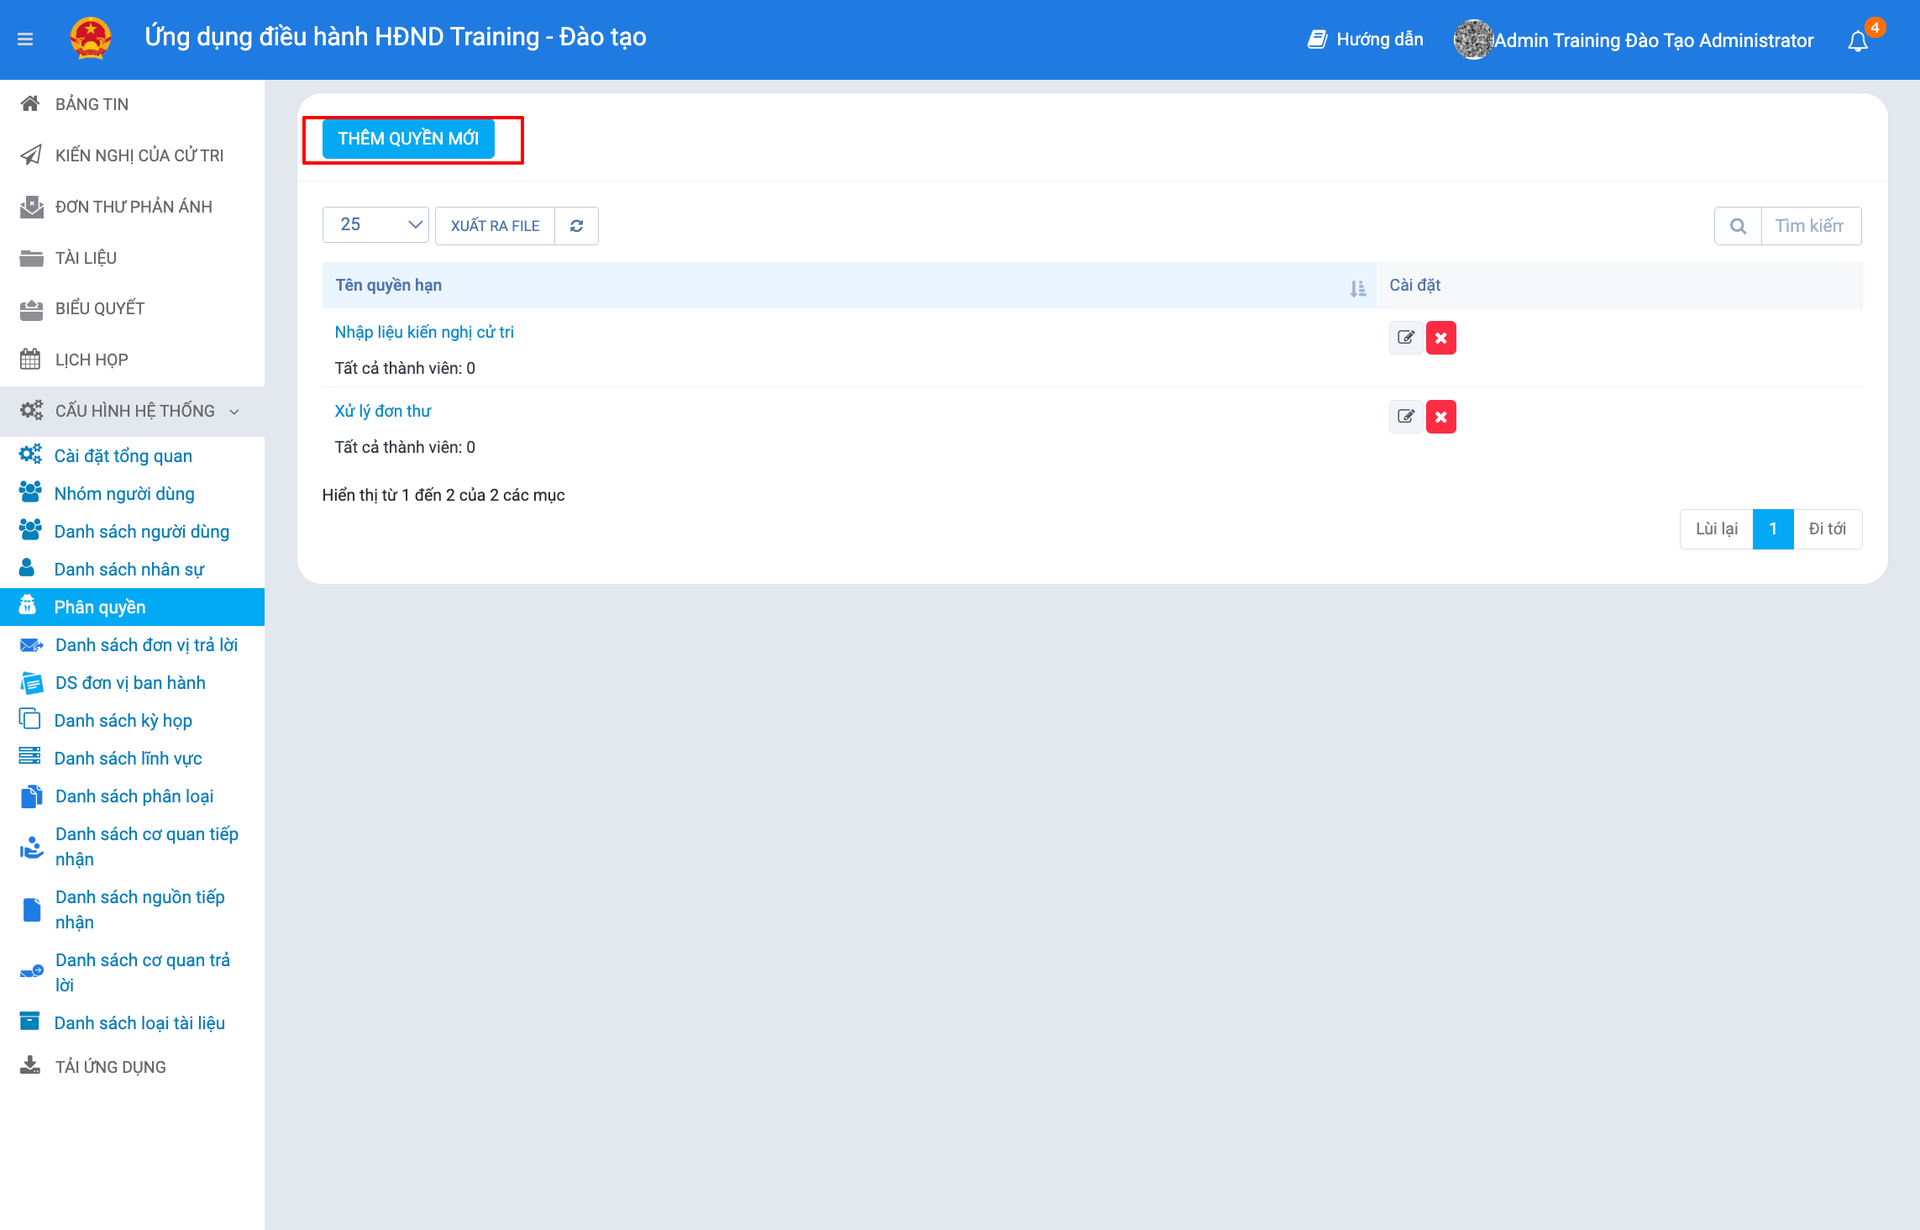
Task: Open the notifications bell icon
Action: (x=1857, y=41)
